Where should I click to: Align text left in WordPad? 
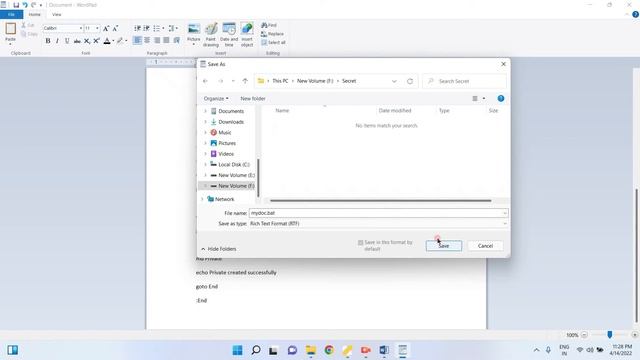pos(137,40)
